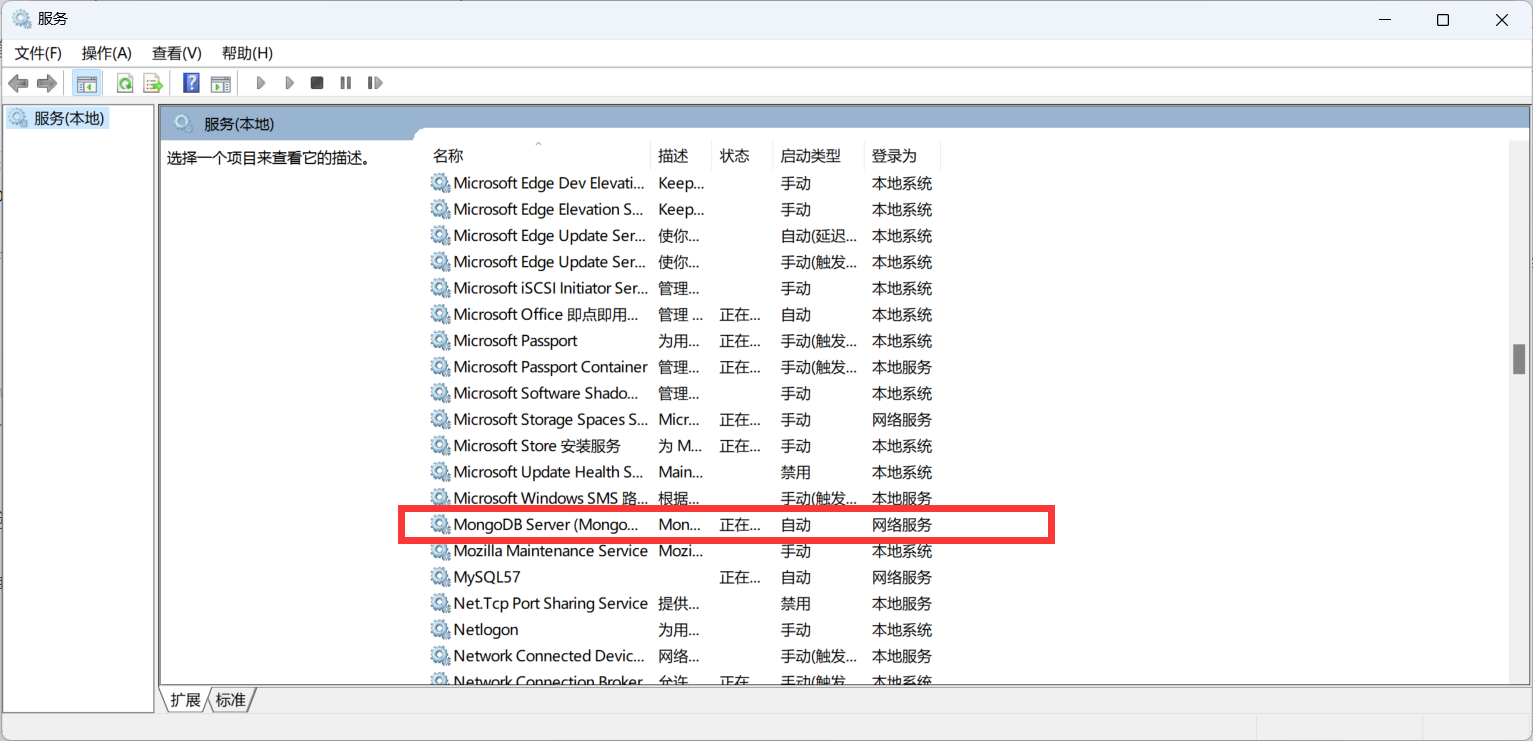Click the vertical scrollbar thumb in services list

tap(1519, 359)
